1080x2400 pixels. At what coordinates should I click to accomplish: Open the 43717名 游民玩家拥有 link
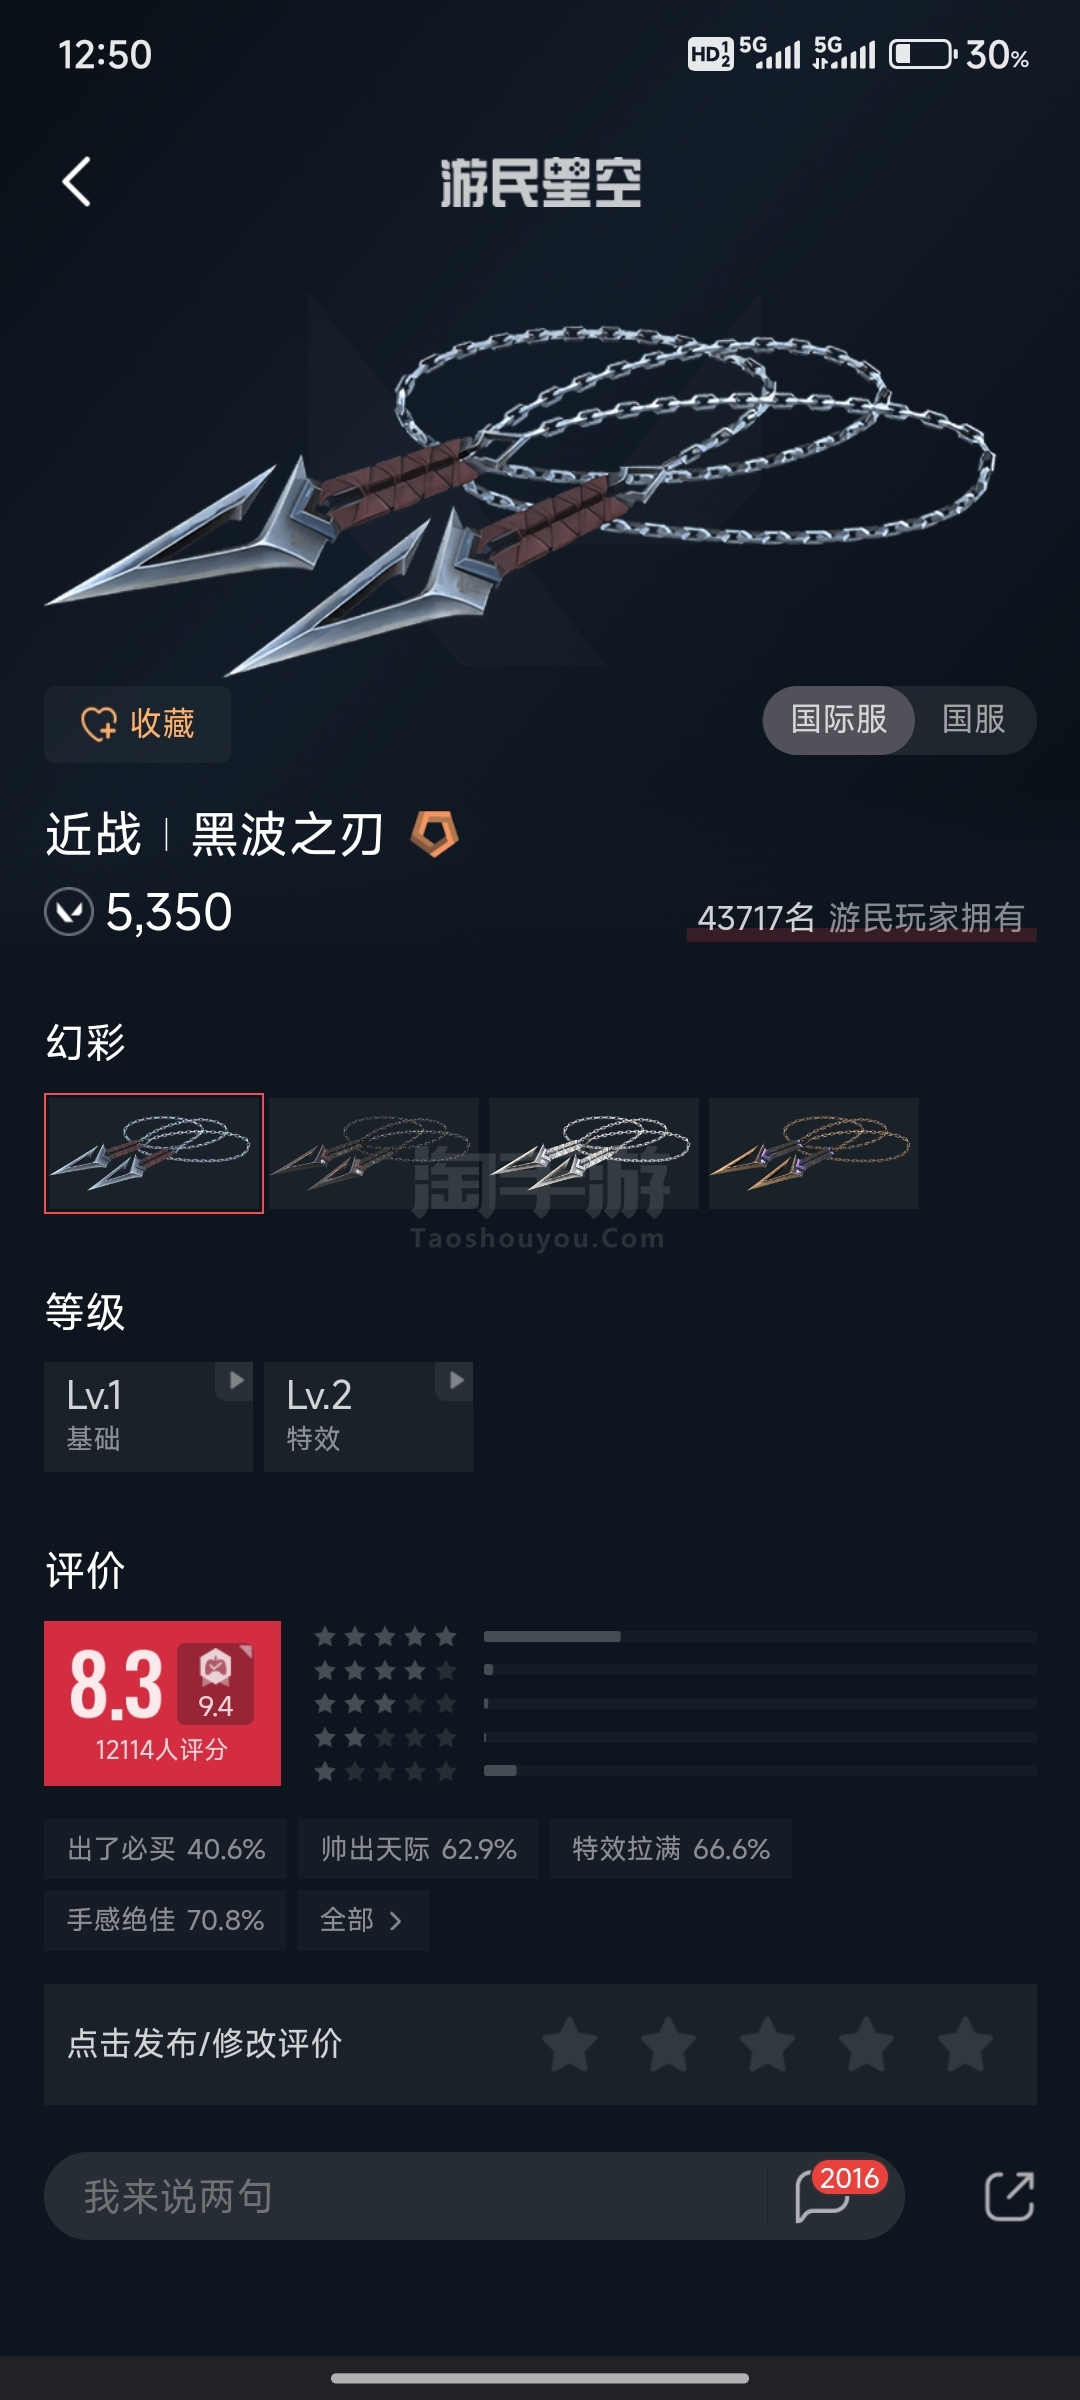(x=861, y=917)
